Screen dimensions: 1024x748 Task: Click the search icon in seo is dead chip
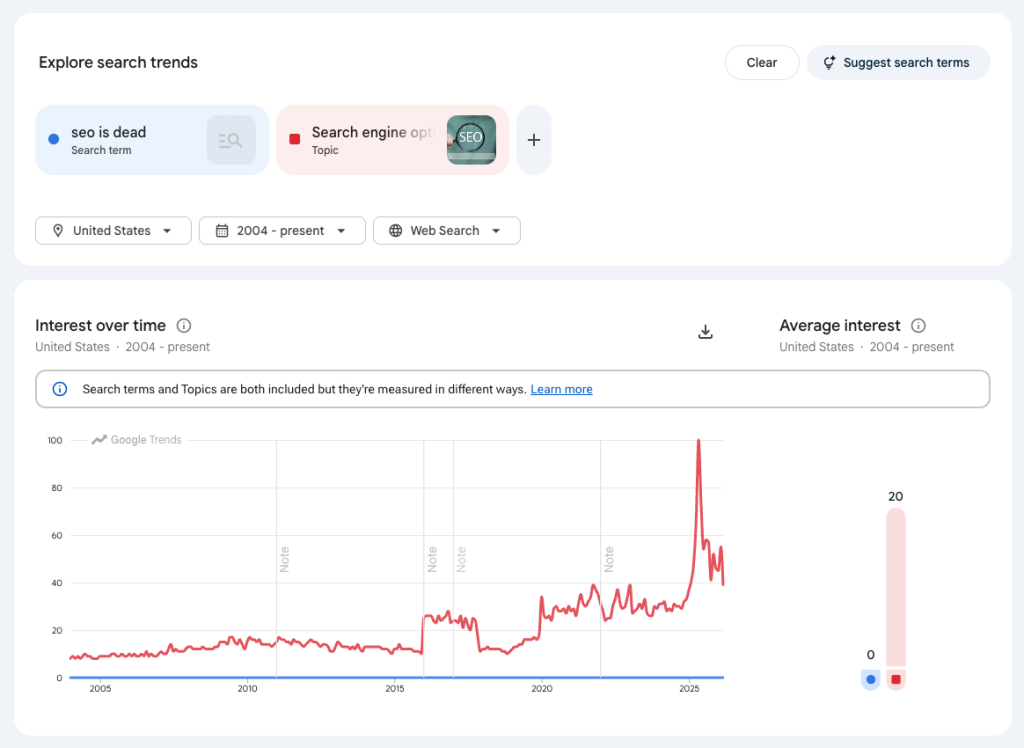(x=231, y=140)
